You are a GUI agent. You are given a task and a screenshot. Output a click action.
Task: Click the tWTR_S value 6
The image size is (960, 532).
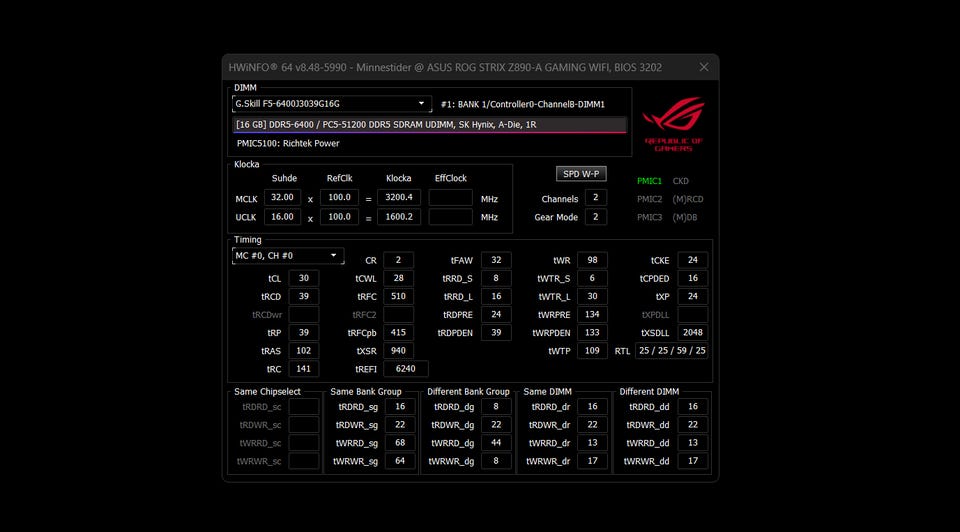click(x=592, y=279)
